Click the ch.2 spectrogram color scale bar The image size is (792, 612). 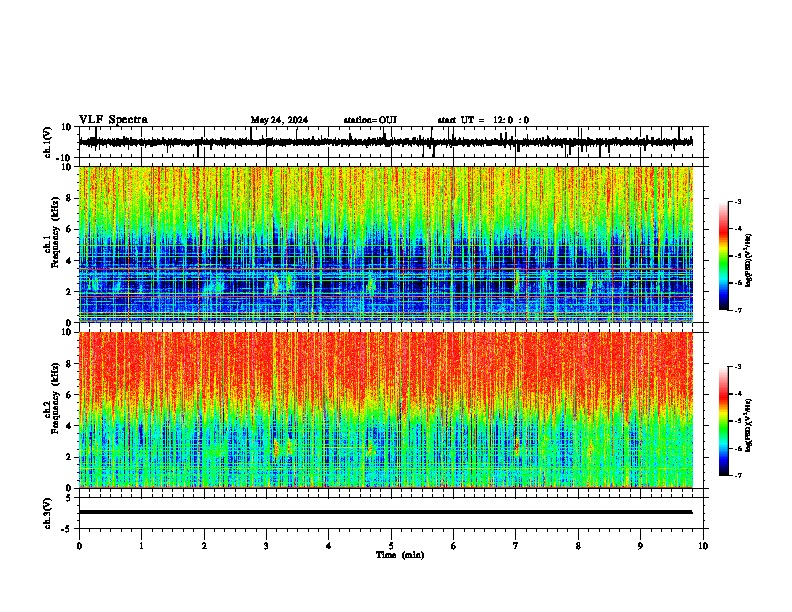point(724,421)
